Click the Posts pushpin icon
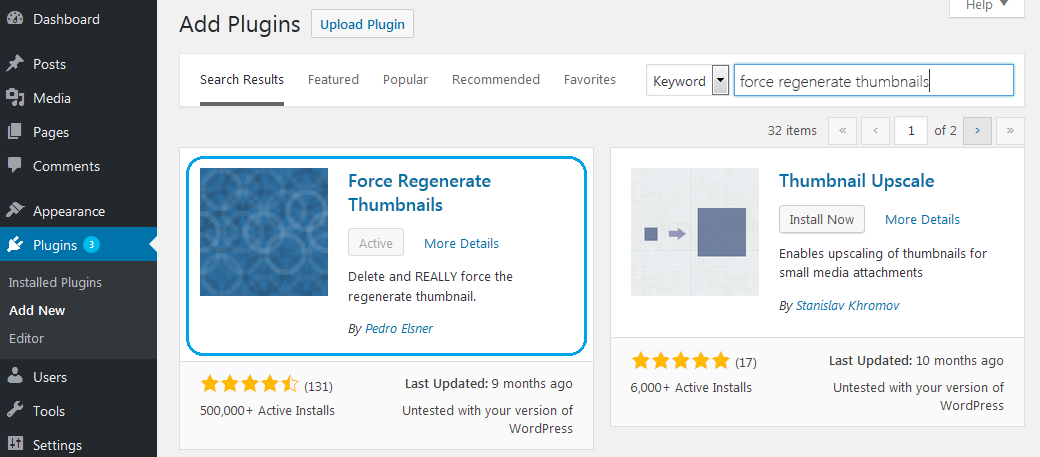 15,64
